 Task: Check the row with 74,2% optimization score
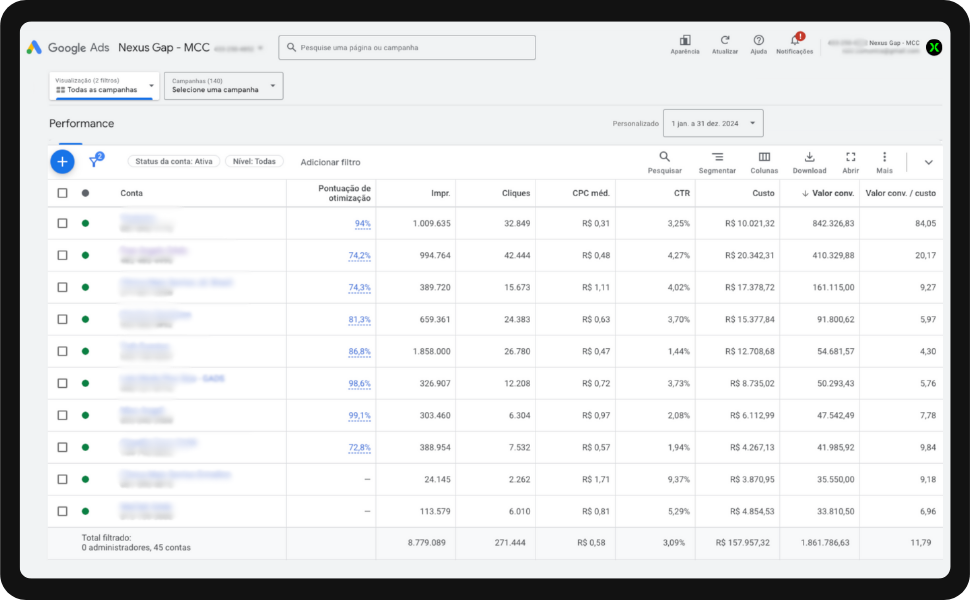[x=62, y=255]
